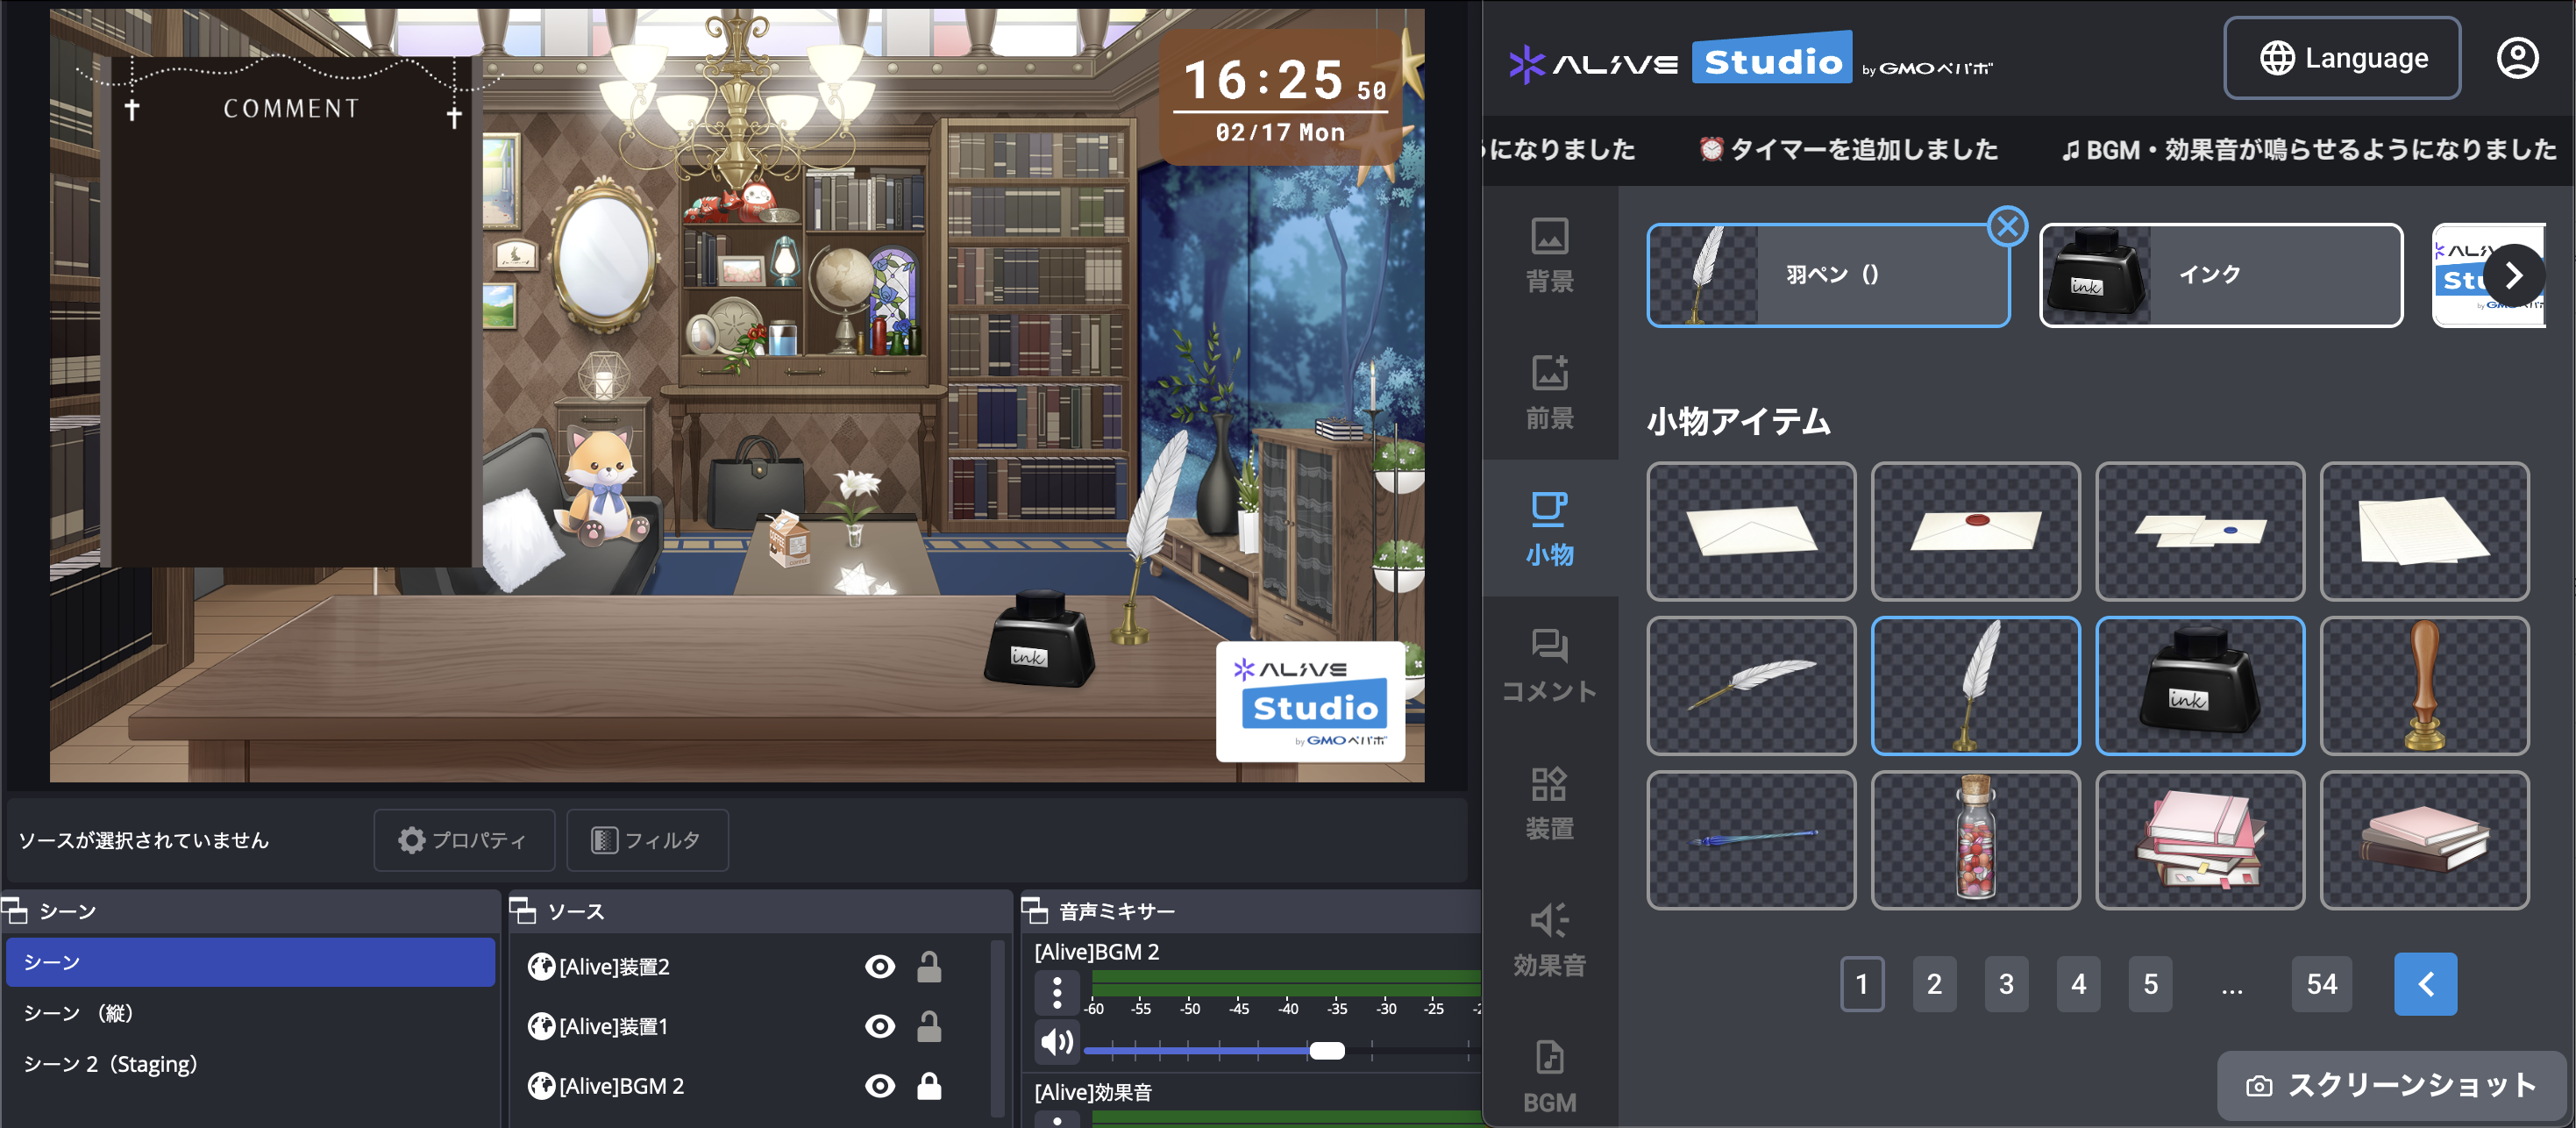This screenshot has height=1128, width=2576.
Task: Choose the wooden wax seal stamp item
Action: tap(2424, 685)
